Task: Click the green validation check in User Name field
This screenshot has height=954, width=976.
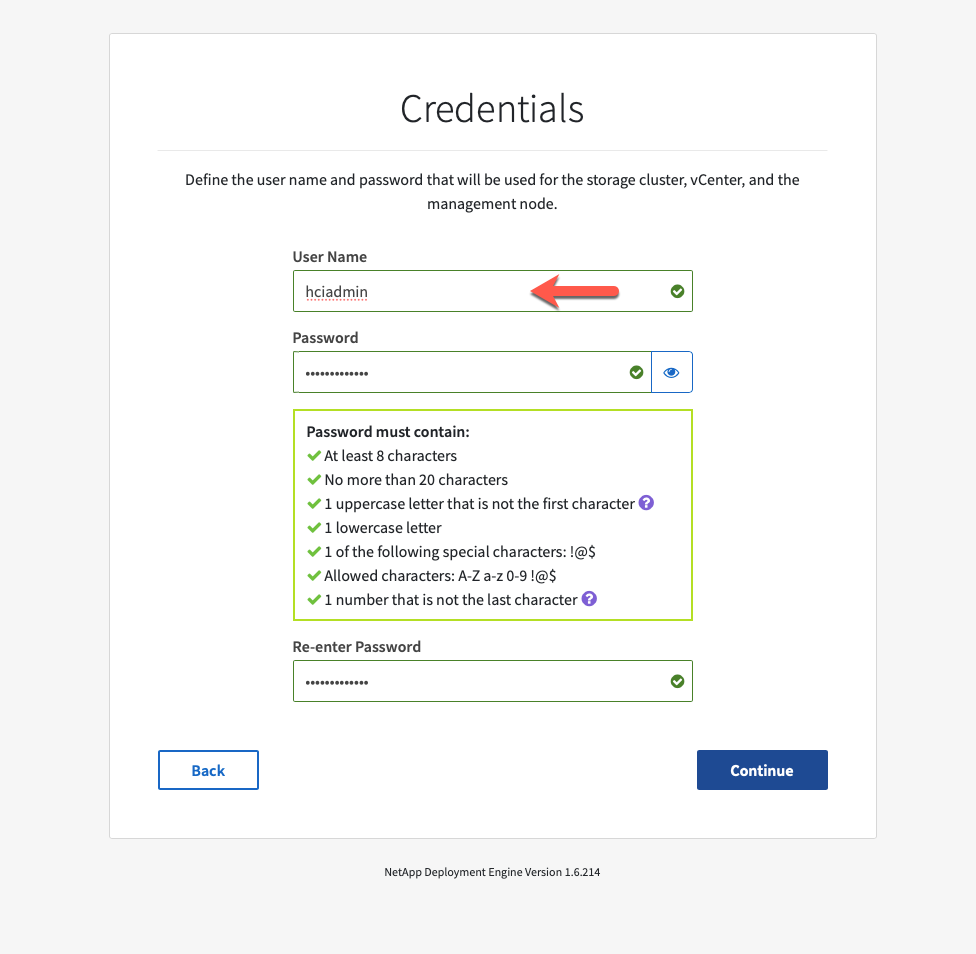Action: point(677,291)
